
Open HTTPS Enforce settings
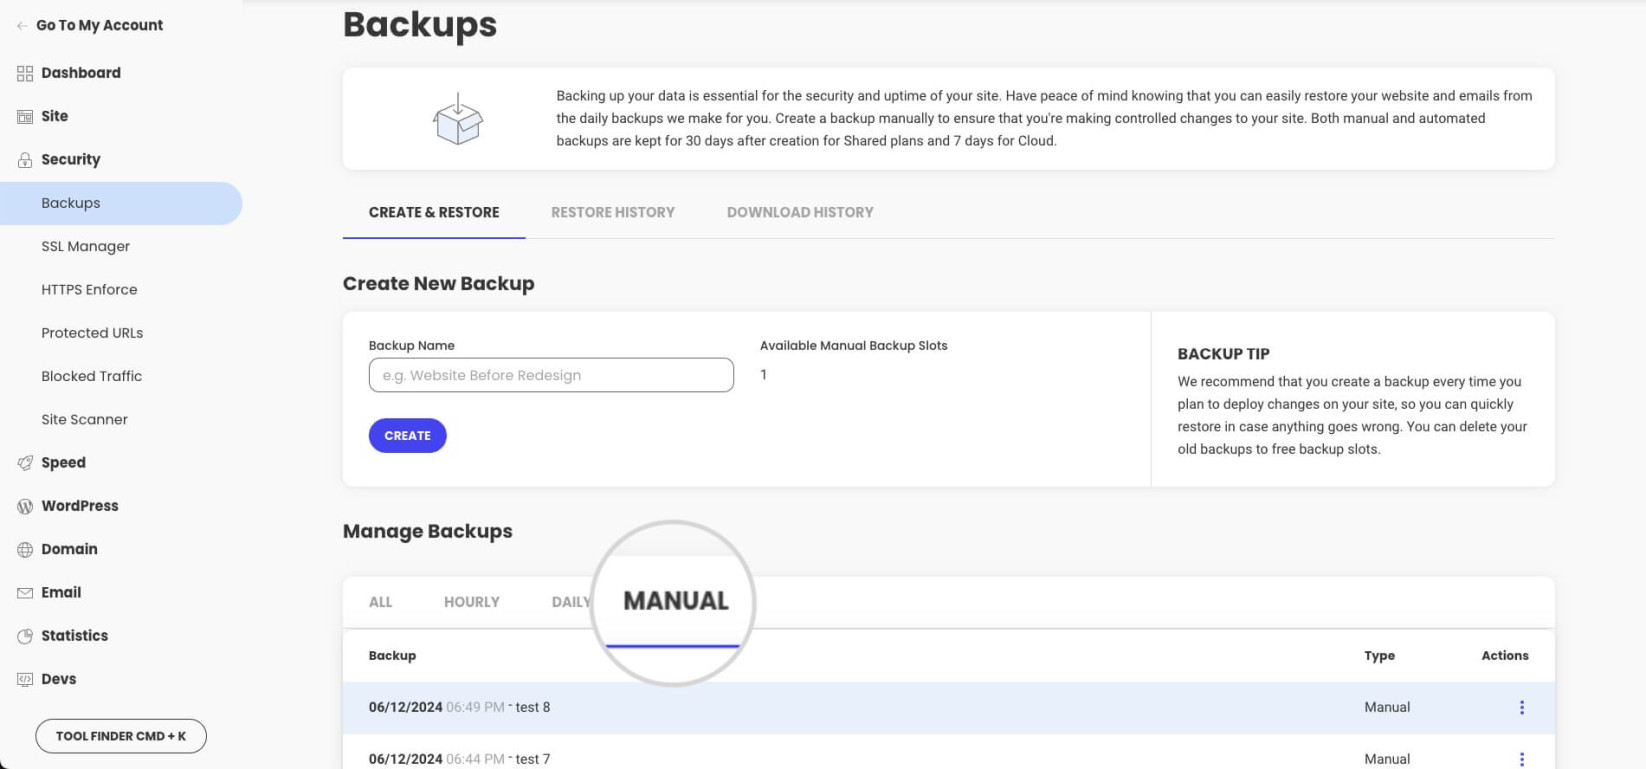89,290
